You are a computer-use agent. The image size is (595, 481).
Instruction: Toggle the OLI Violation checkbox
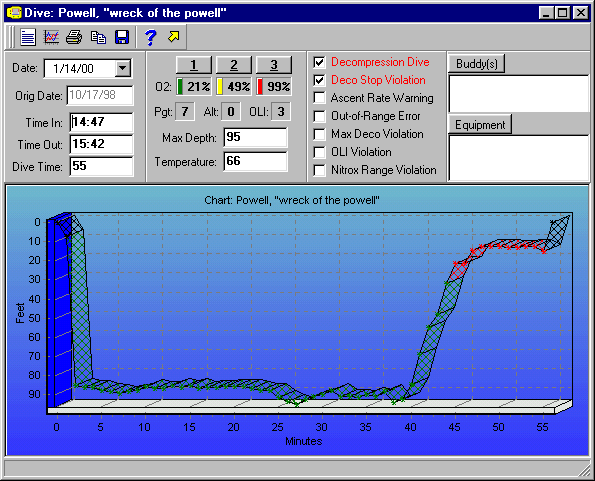320,152
